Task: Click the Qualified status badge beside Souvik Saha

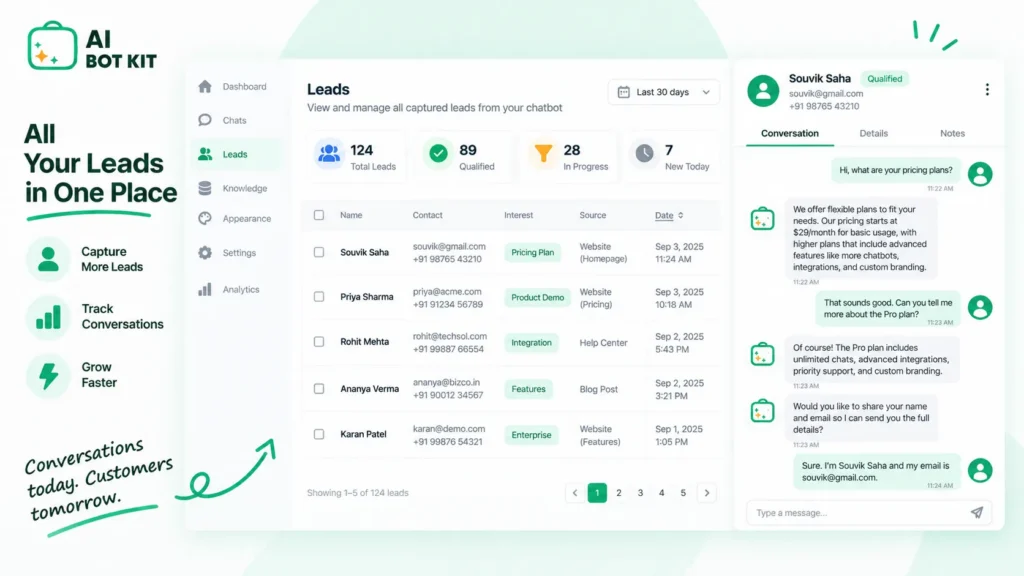Action: pos(884,79)
